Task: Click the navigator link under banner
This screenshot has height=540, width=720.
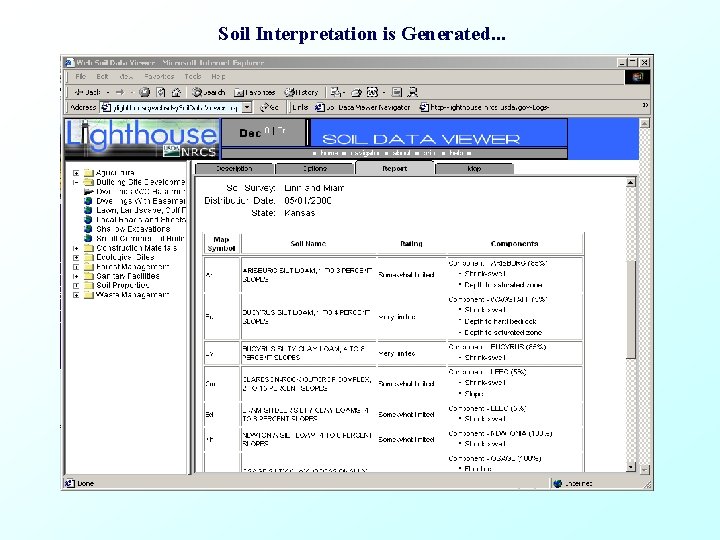Action: point(363,153)
